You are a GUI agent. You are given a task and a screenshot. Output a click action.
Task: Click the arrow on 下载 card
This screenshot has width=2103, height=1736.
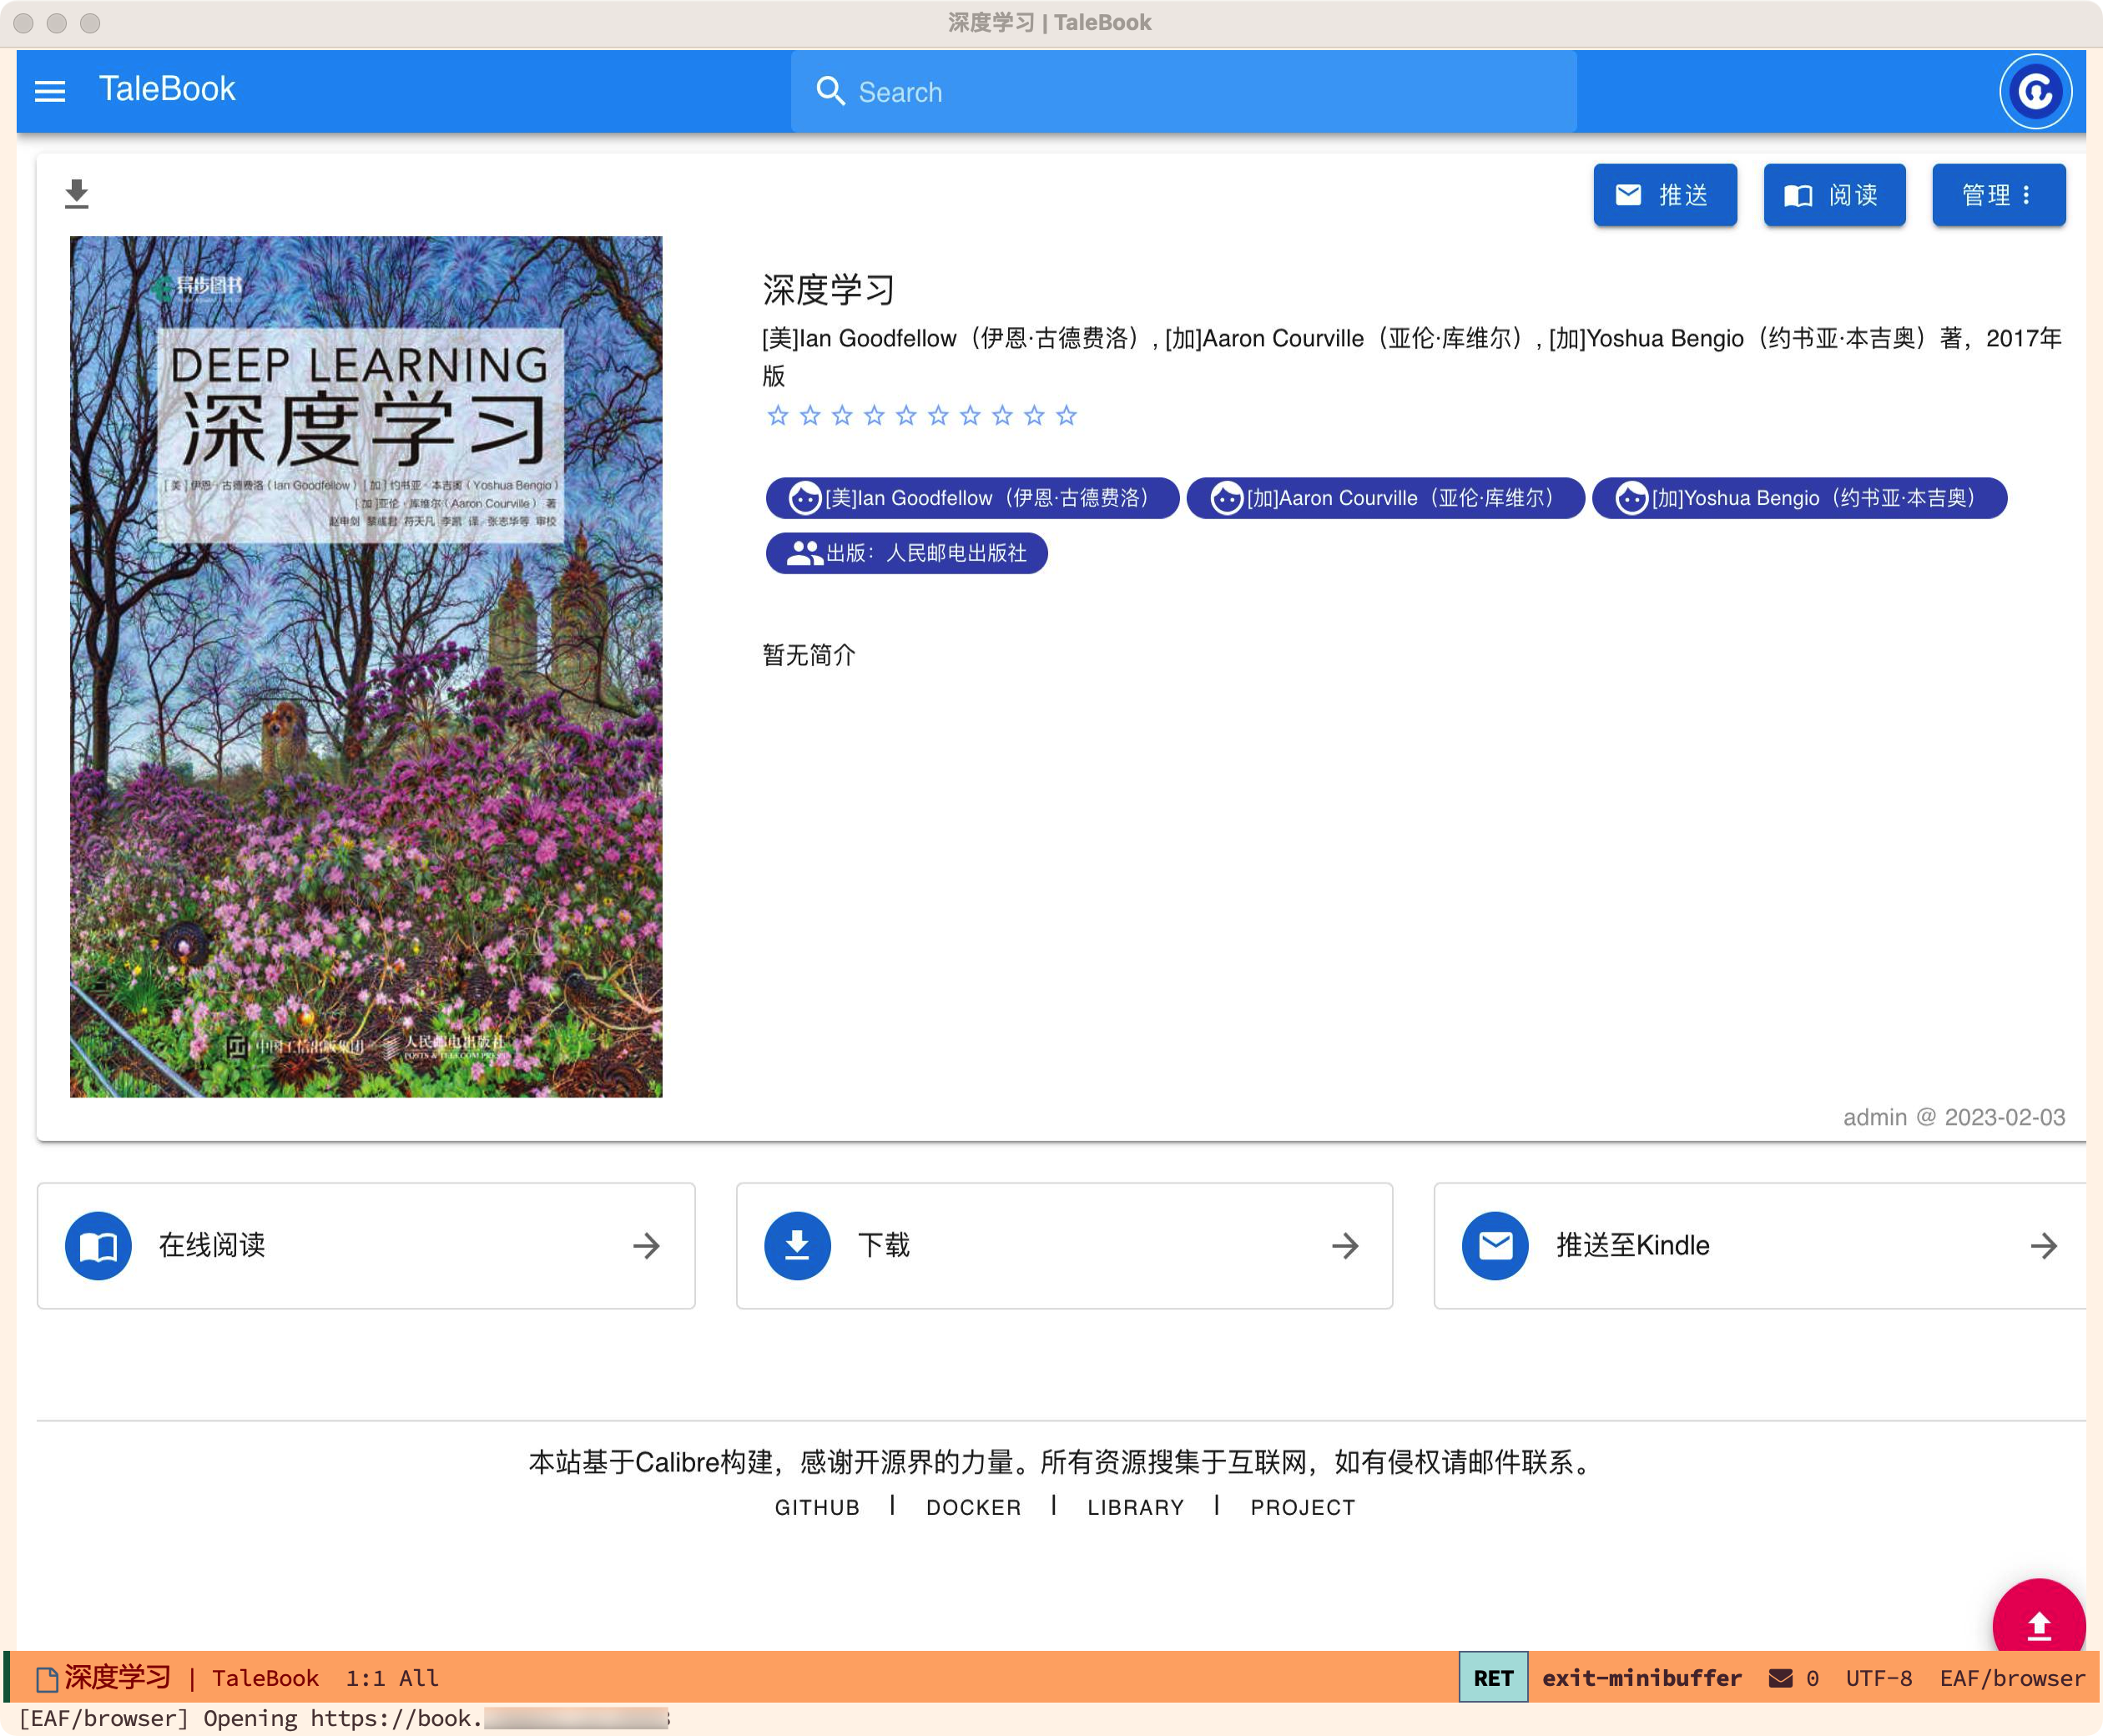click(x=1345, y=1246)
